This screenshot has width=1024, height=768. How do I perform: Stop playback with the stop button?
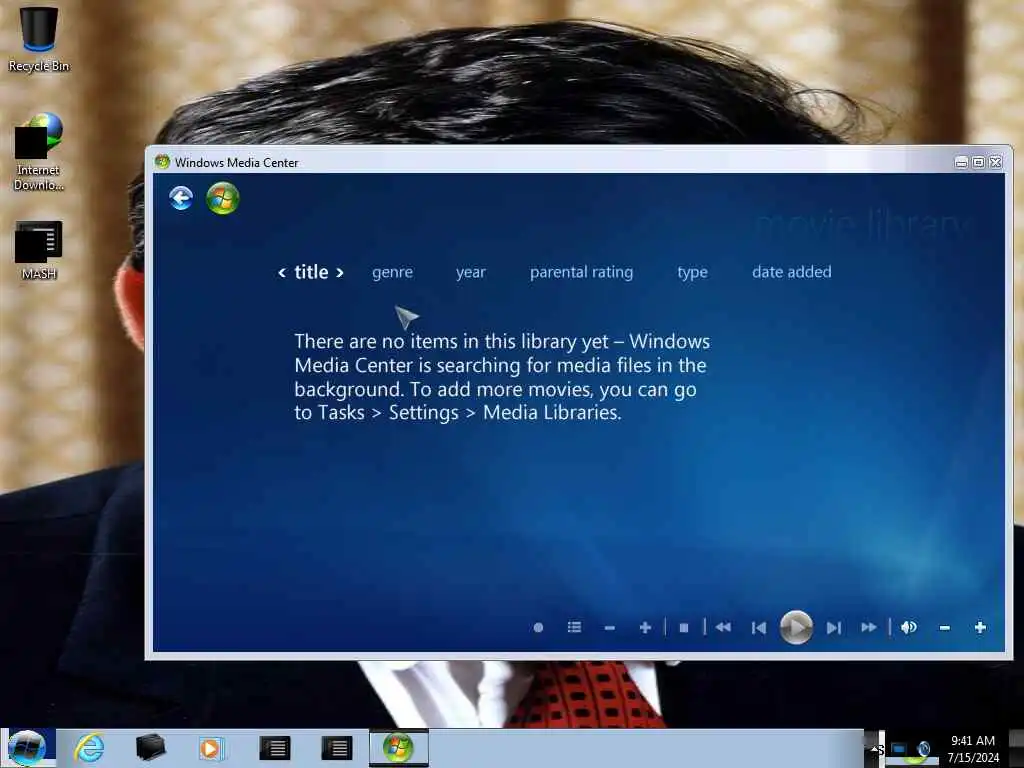click(684, 628)
